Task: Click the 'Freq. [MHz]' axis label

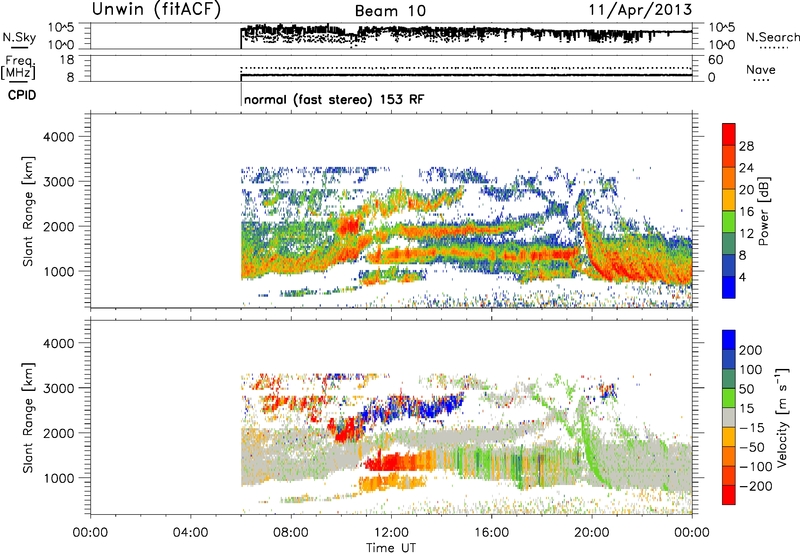Action: 18,67
